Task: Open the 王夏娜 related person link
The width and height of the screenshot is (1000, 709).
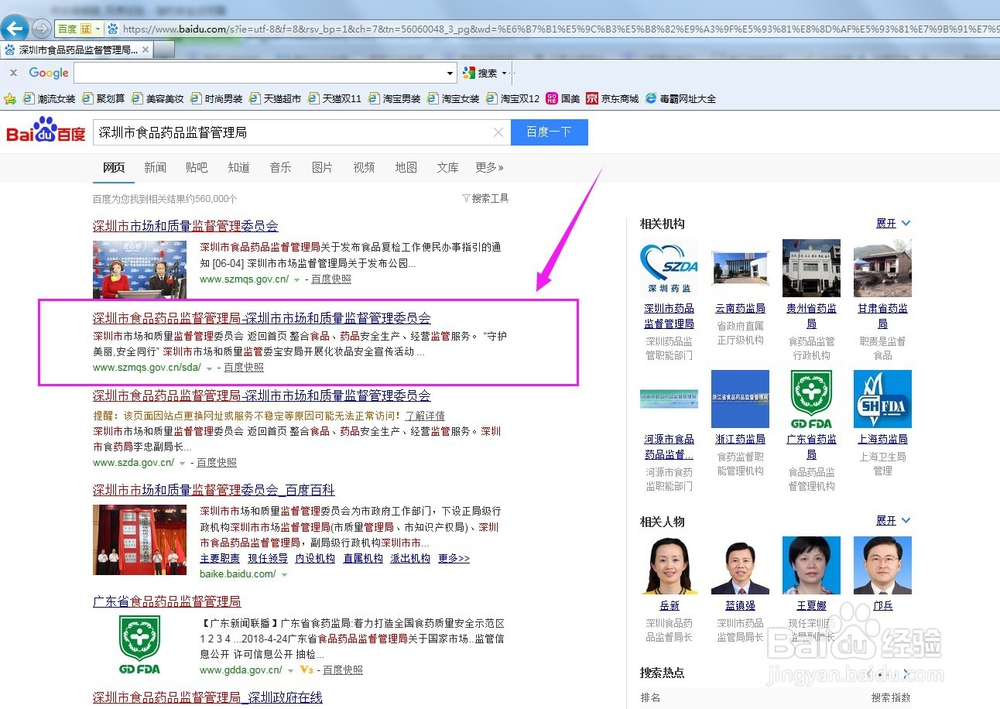Action: tap(811, 606)
